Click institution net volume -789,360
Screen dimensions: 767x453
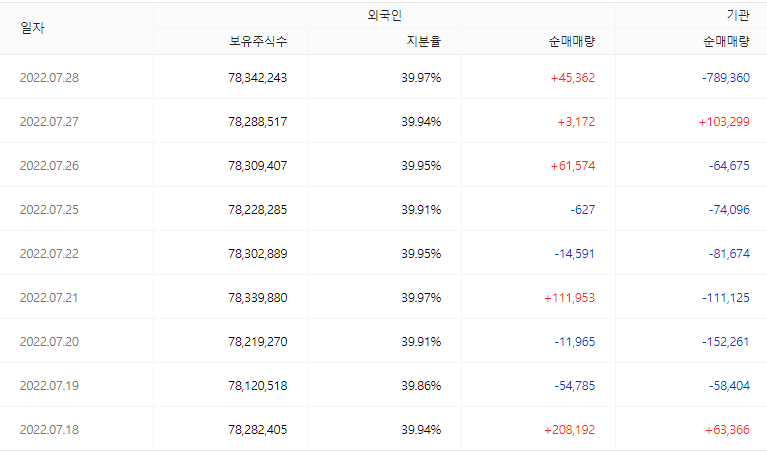(726, 78)
